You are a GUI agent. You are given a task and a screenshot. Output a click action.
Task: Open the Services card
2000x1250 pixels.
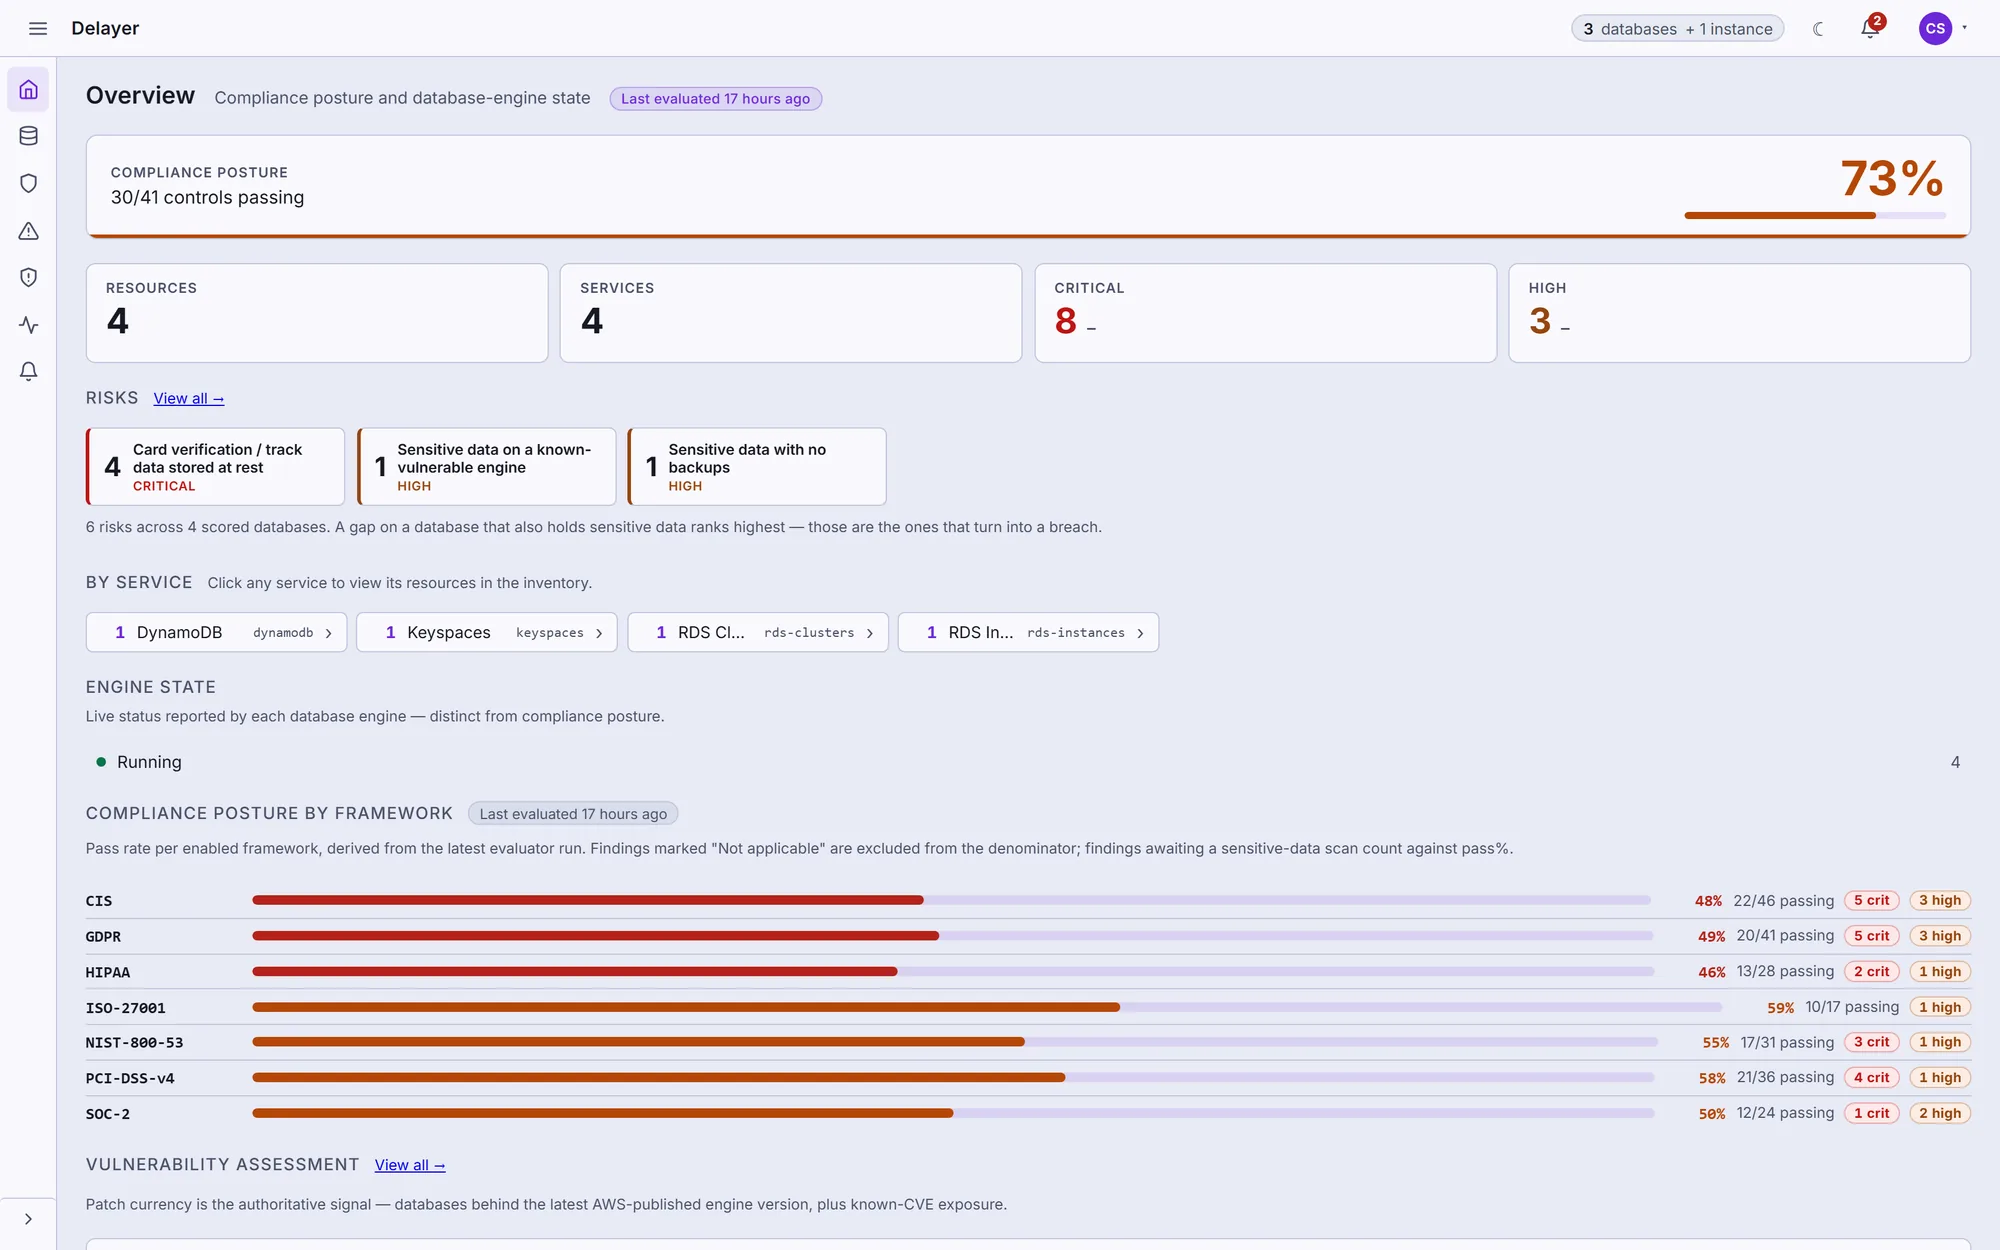(x=791, y=313)
